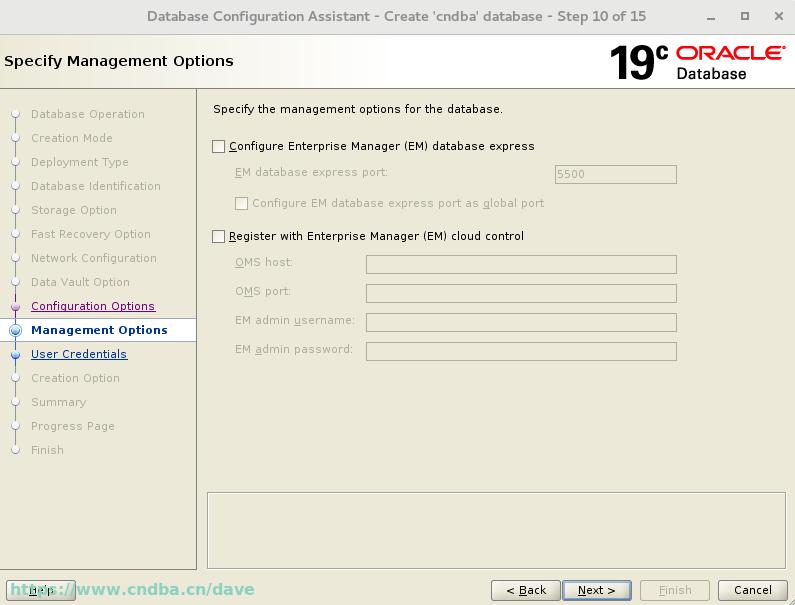Click Network Configuration step label
Viewport: 795px width, 605px height.
(x=94, y=258)
